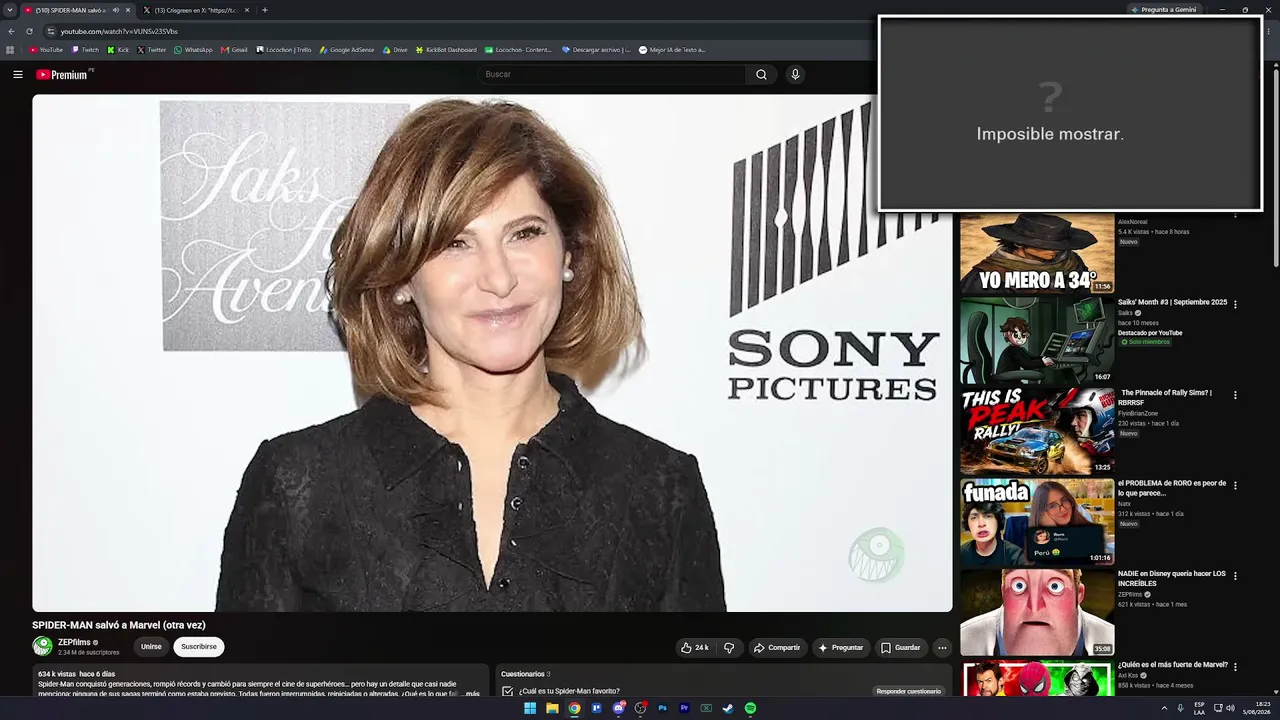Open the YouTube bookmark
This screenshot has width=1280, height=720.
(46, 50)
